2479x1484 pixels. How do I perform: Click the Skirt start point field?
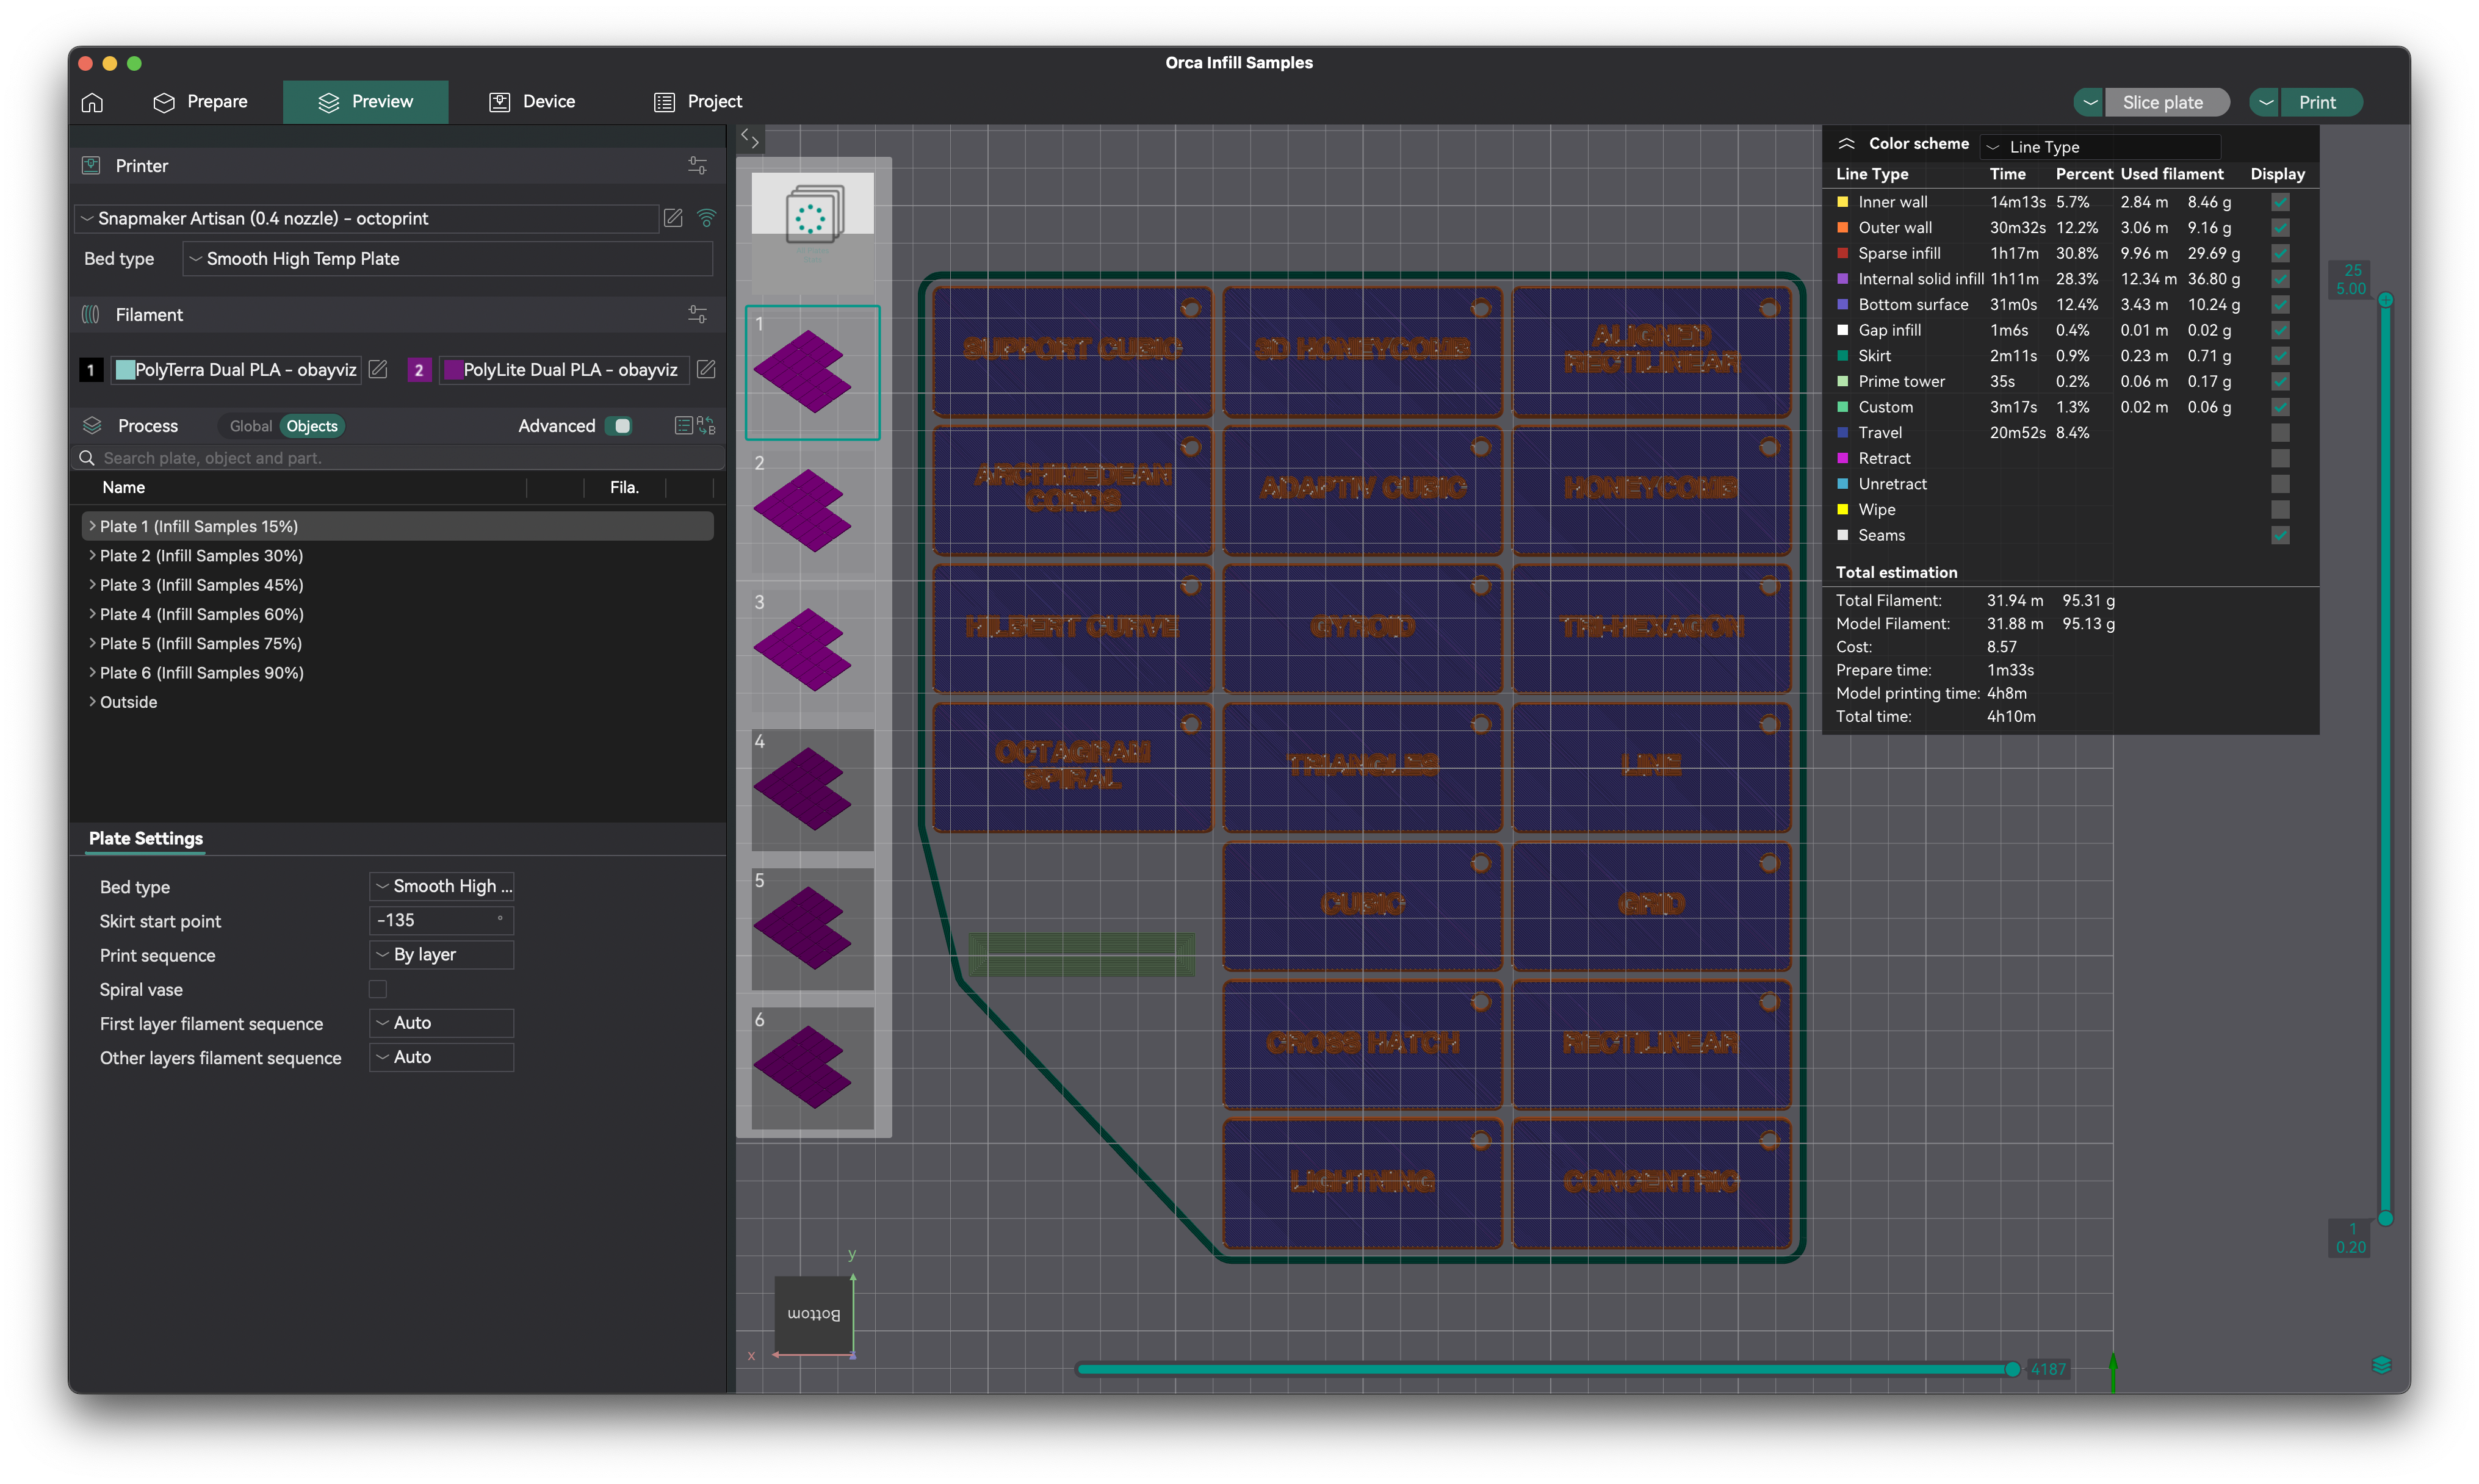(x=441, y=920)
